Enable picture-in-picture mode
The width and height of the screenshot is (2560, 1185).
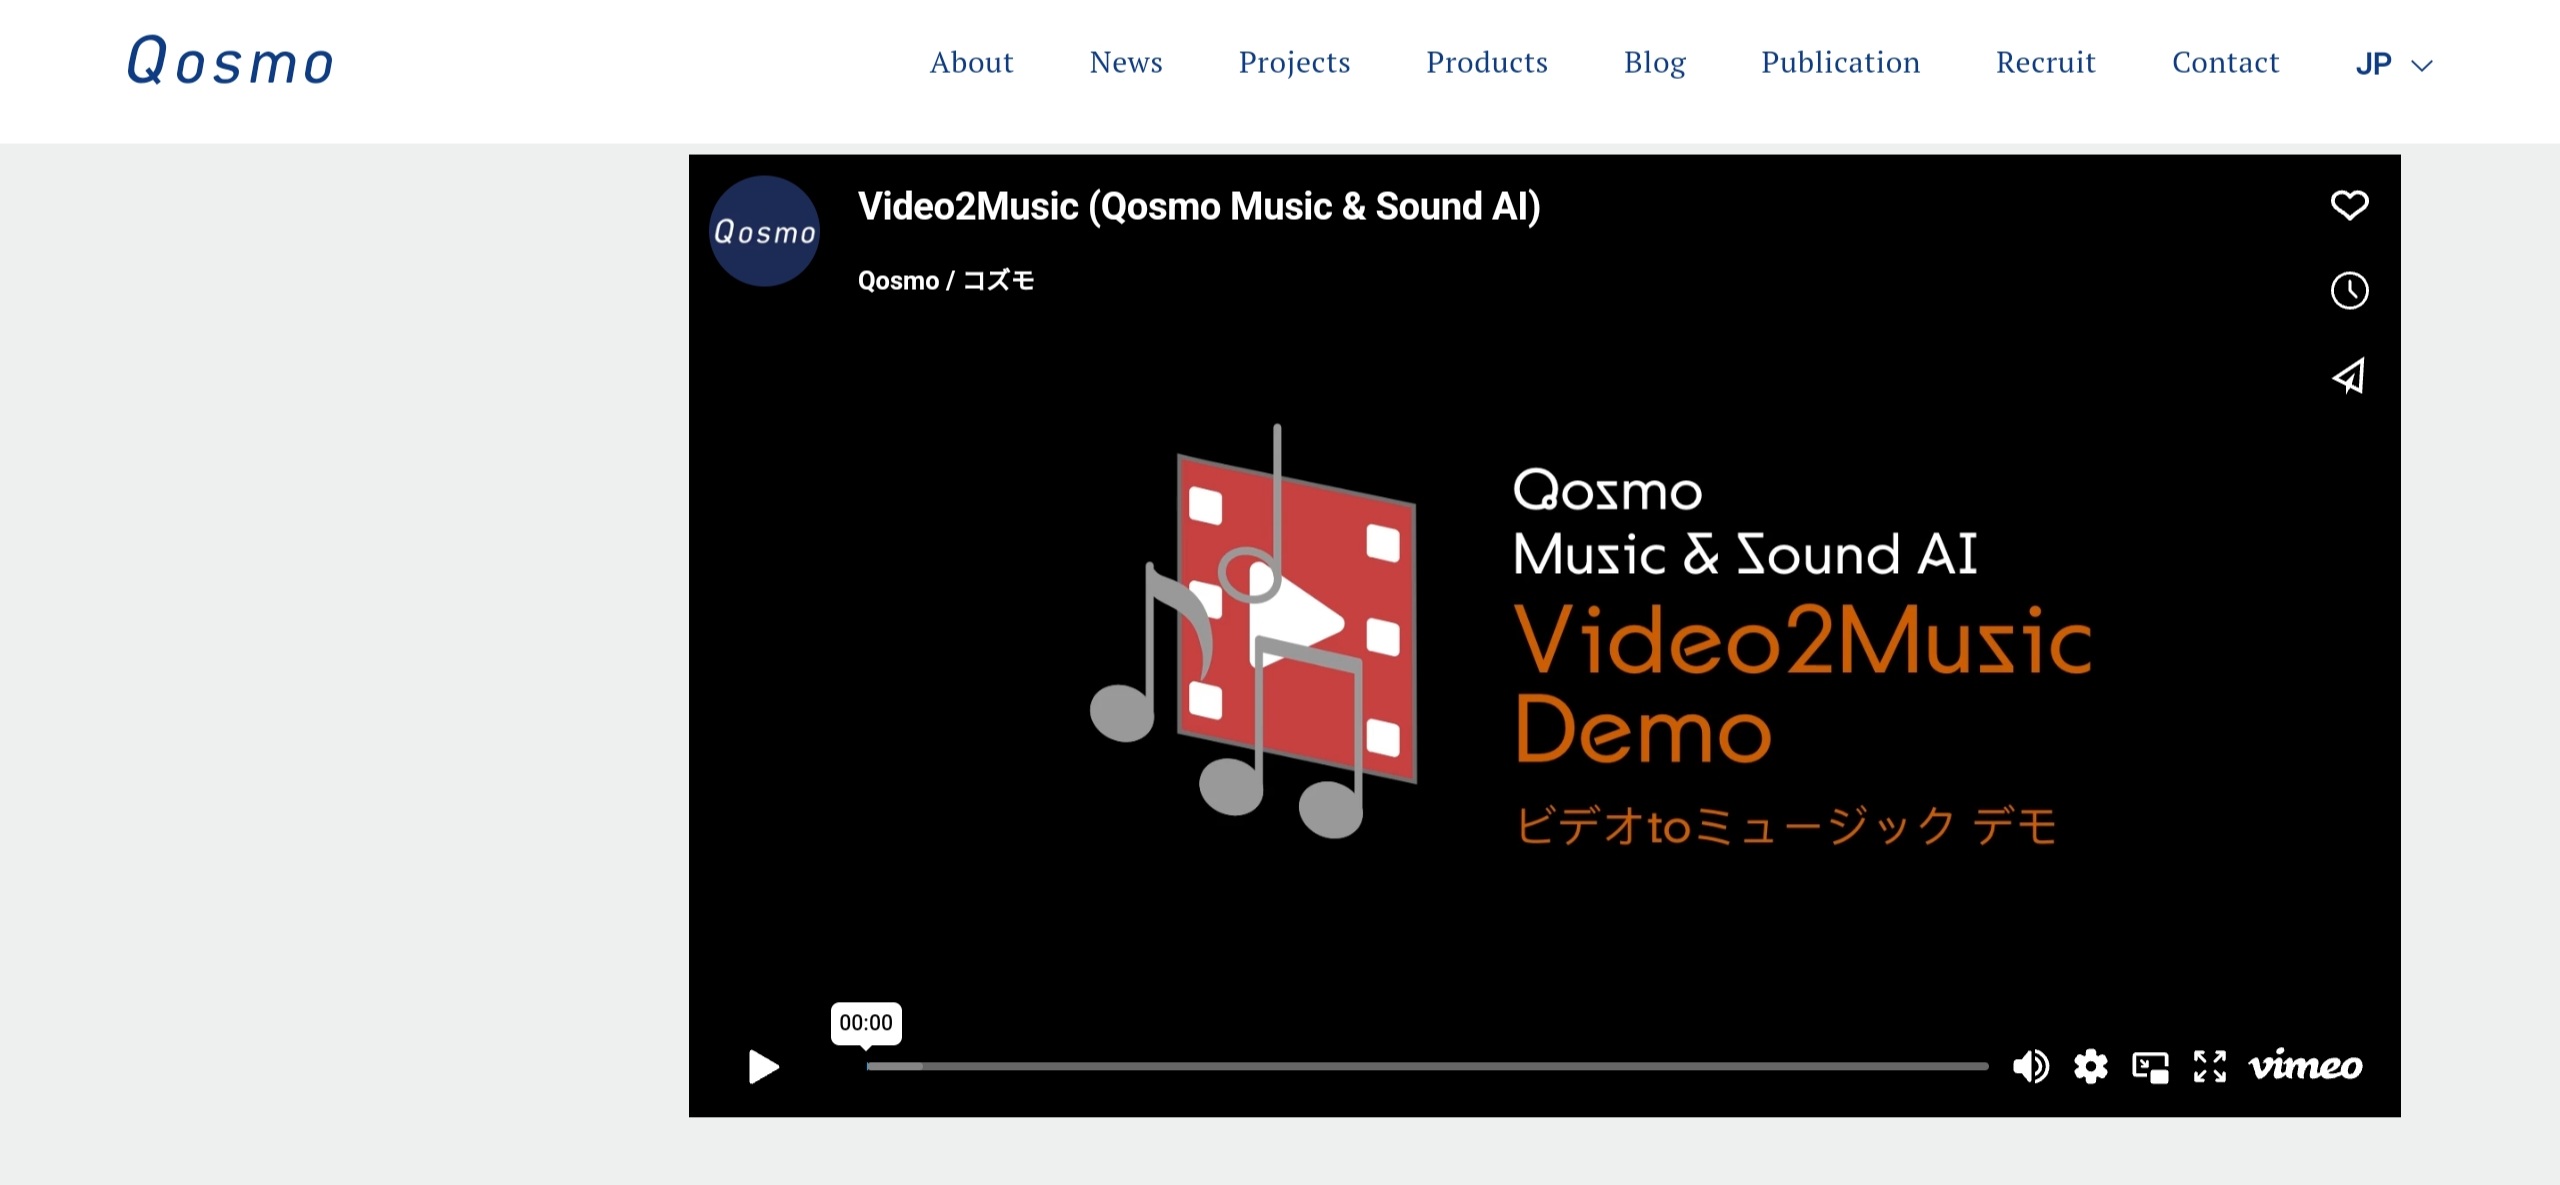(2150, 1066)
